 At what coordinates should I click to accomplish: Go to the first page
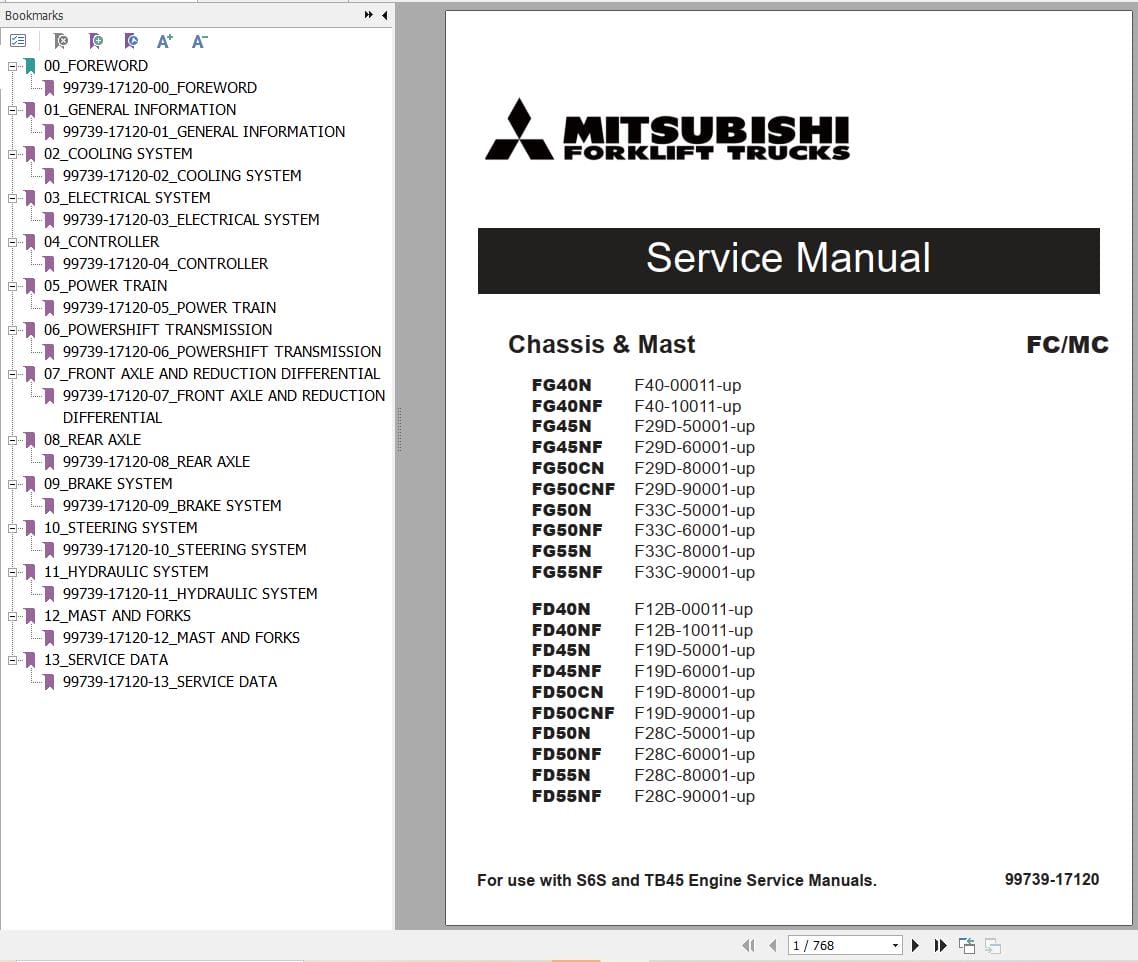coord(748,945)
